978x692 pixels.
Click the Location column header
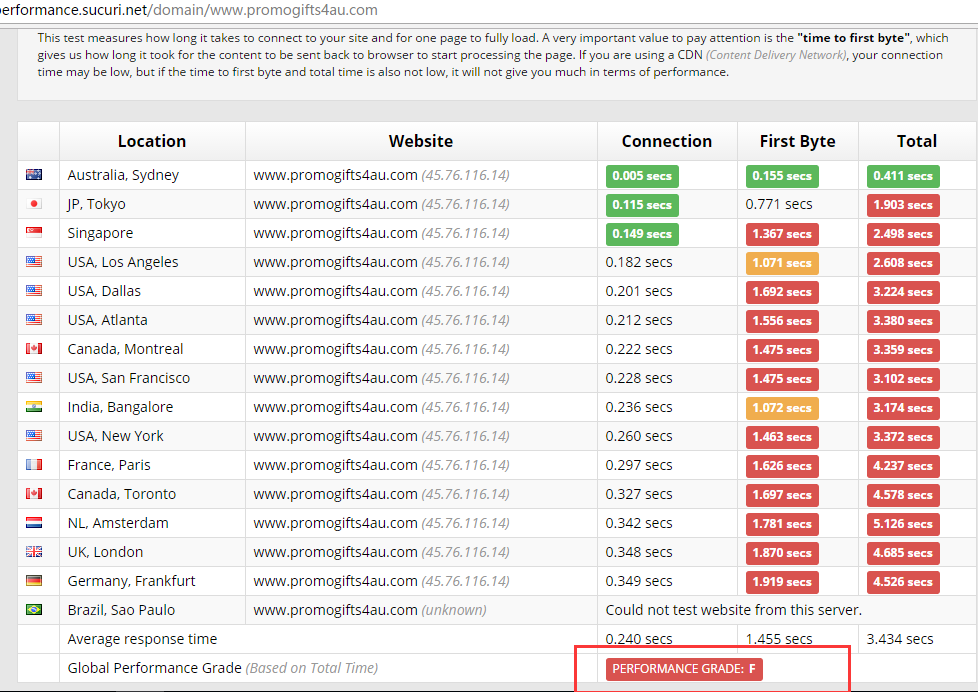[x=152, y=141]
